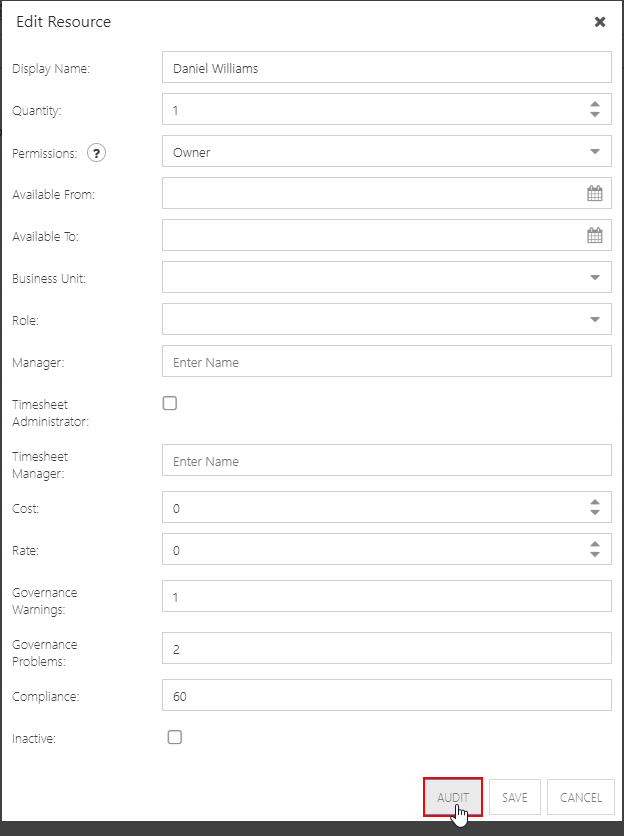The image size is (624, 836).
Task: Increase the Cost value with up arrow
Action: [x=595, y=502]
